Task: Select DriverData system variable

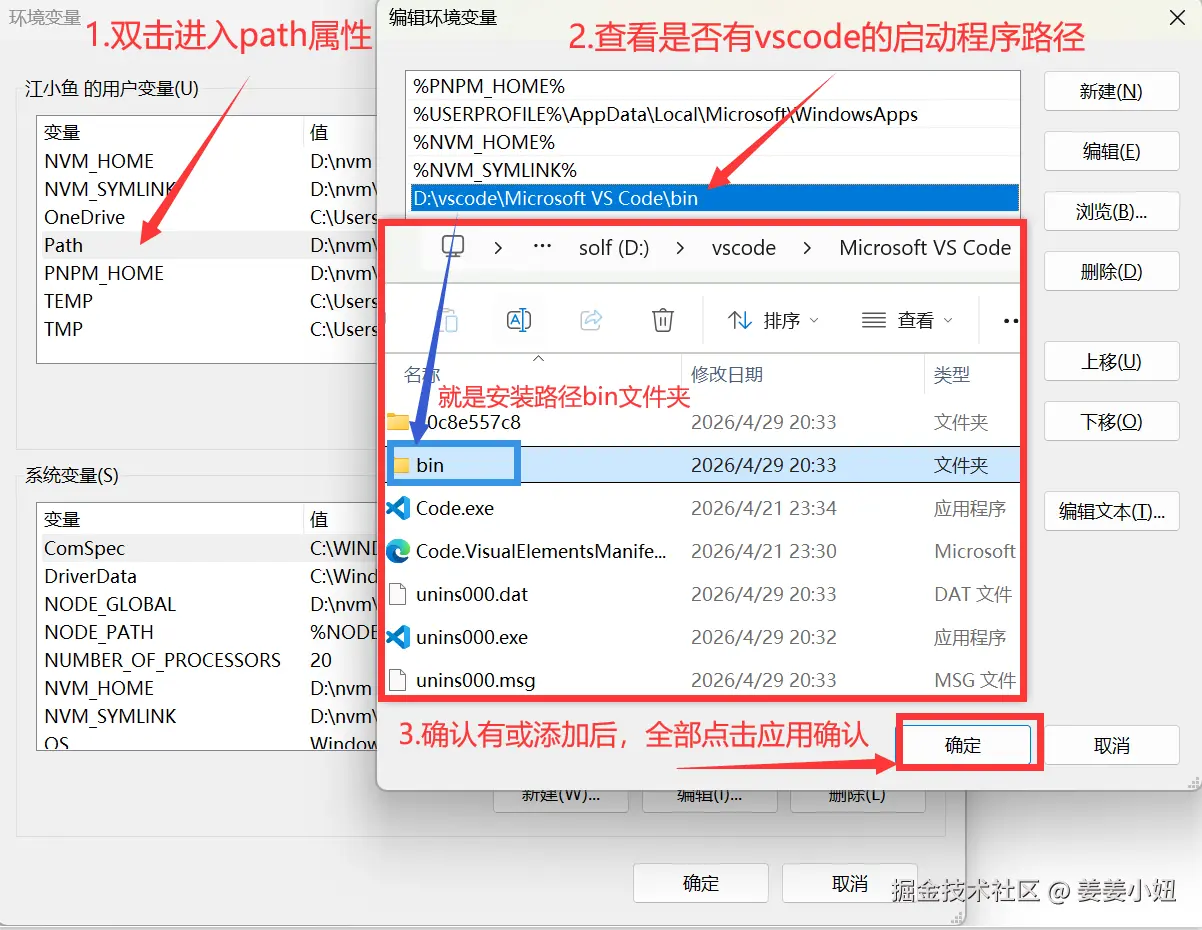Action: coord(208,576)
